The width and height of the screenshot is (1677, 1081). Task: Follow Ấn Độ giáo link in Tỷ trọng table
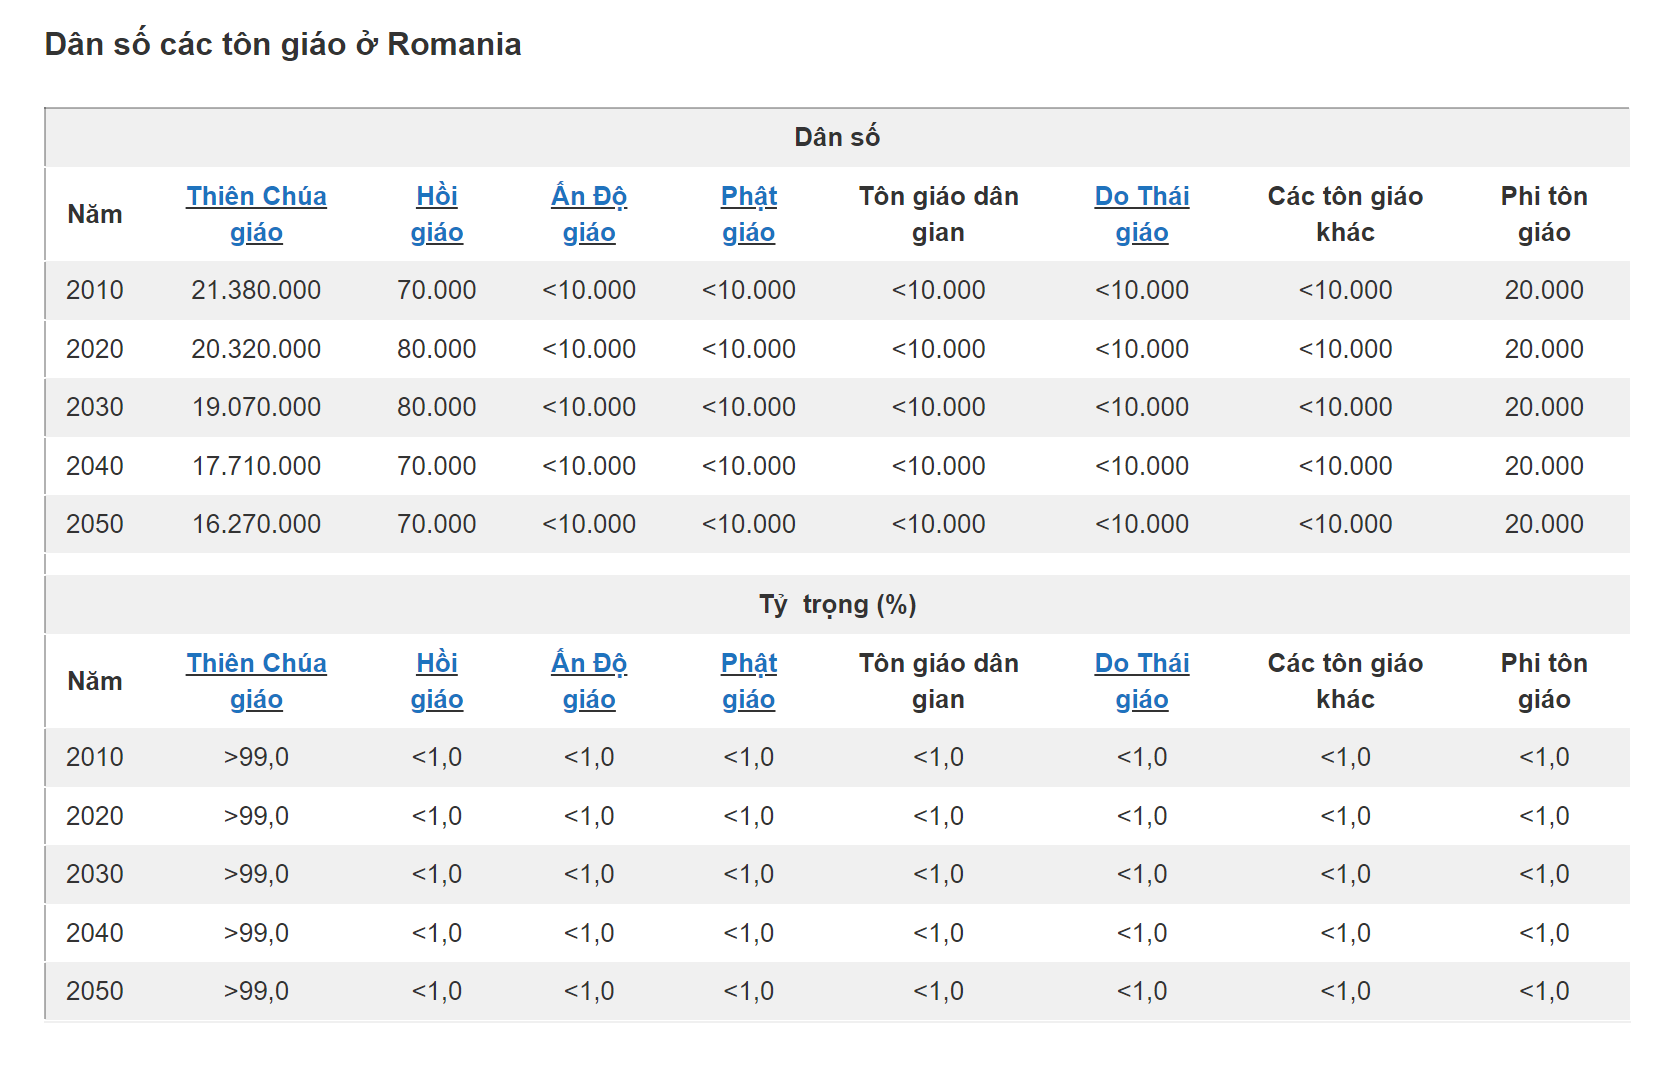(589, 664)
